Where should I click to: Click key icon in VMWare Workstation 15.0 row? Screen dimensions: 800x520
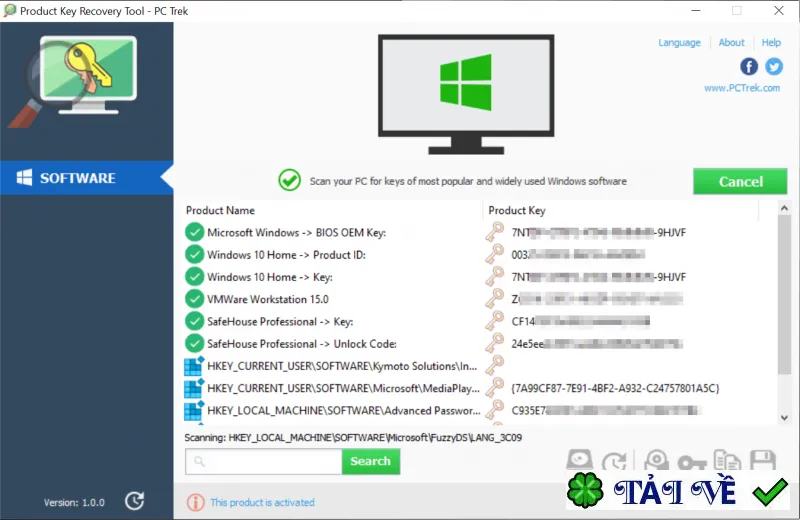pyautogui.click(x=494, y=299)
